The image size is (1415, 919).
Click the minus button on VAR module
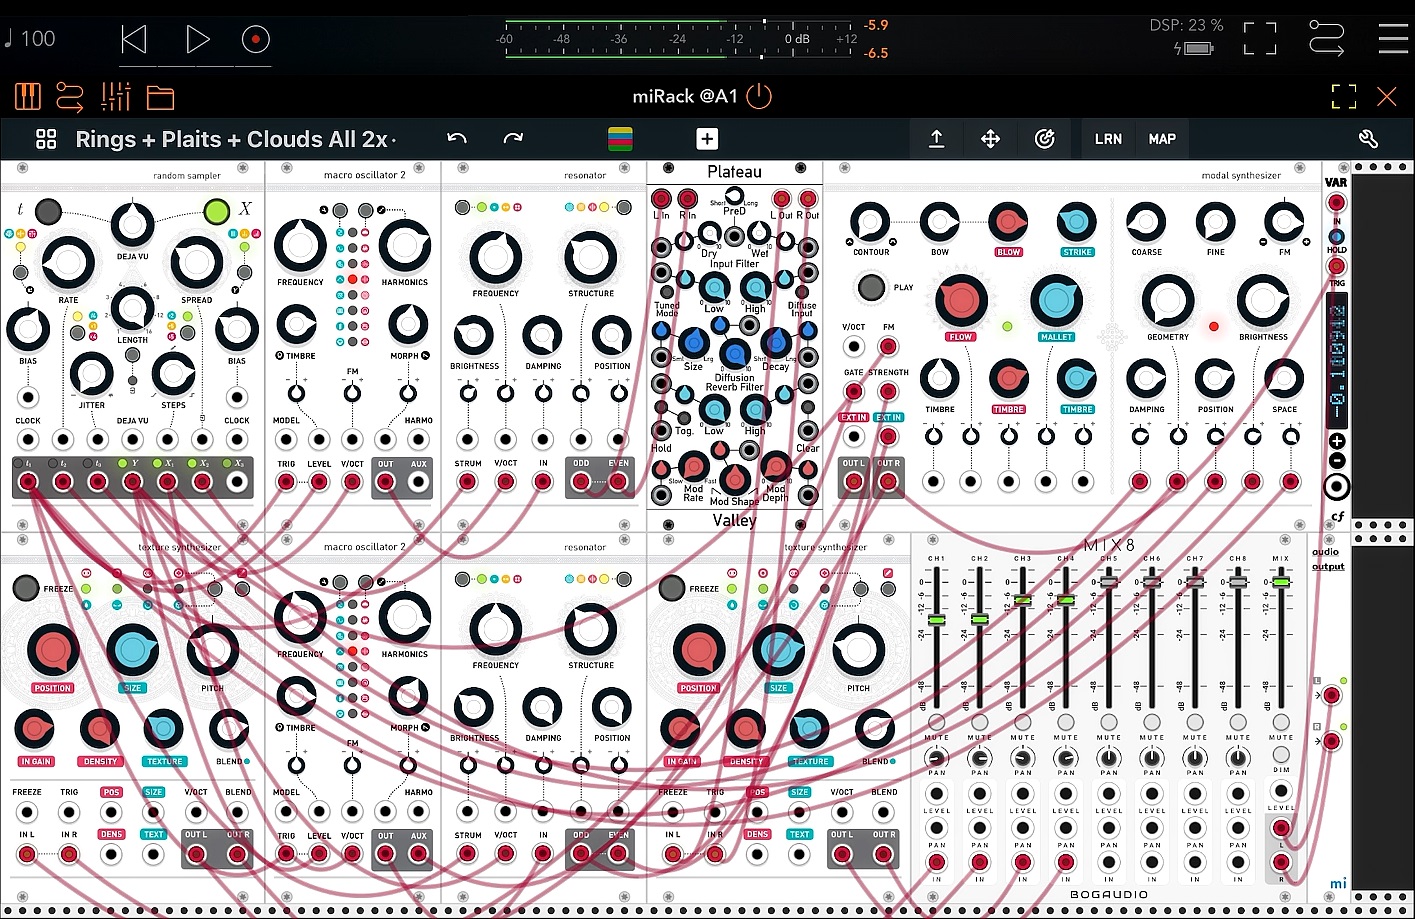click(1336, 461)
